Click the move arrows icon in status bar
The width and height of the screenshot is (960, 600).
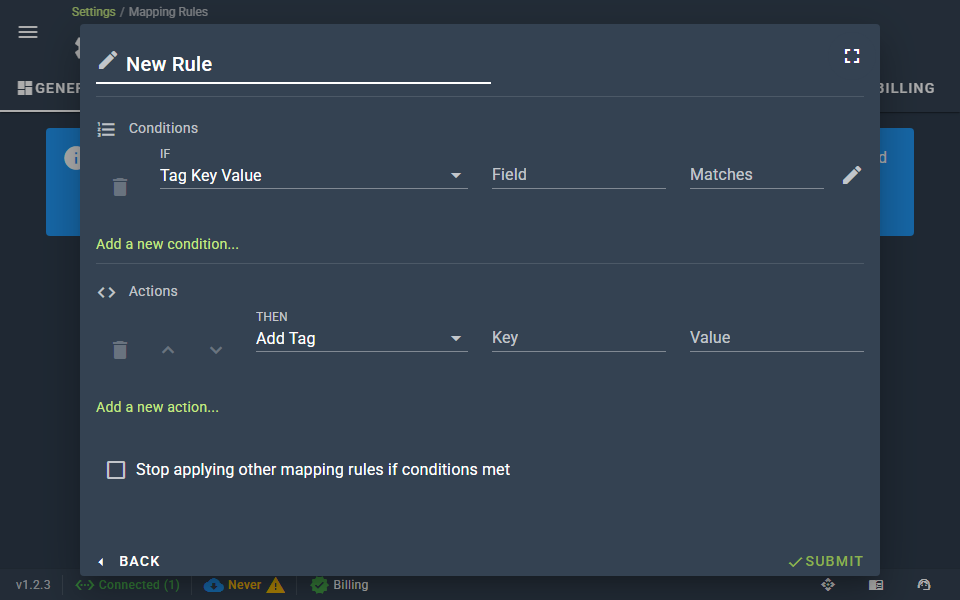828,585
